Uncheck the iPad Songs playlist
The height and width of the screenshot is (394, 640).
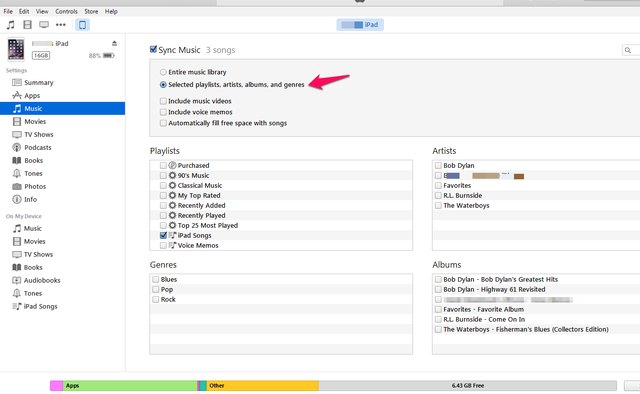(163, 235)
